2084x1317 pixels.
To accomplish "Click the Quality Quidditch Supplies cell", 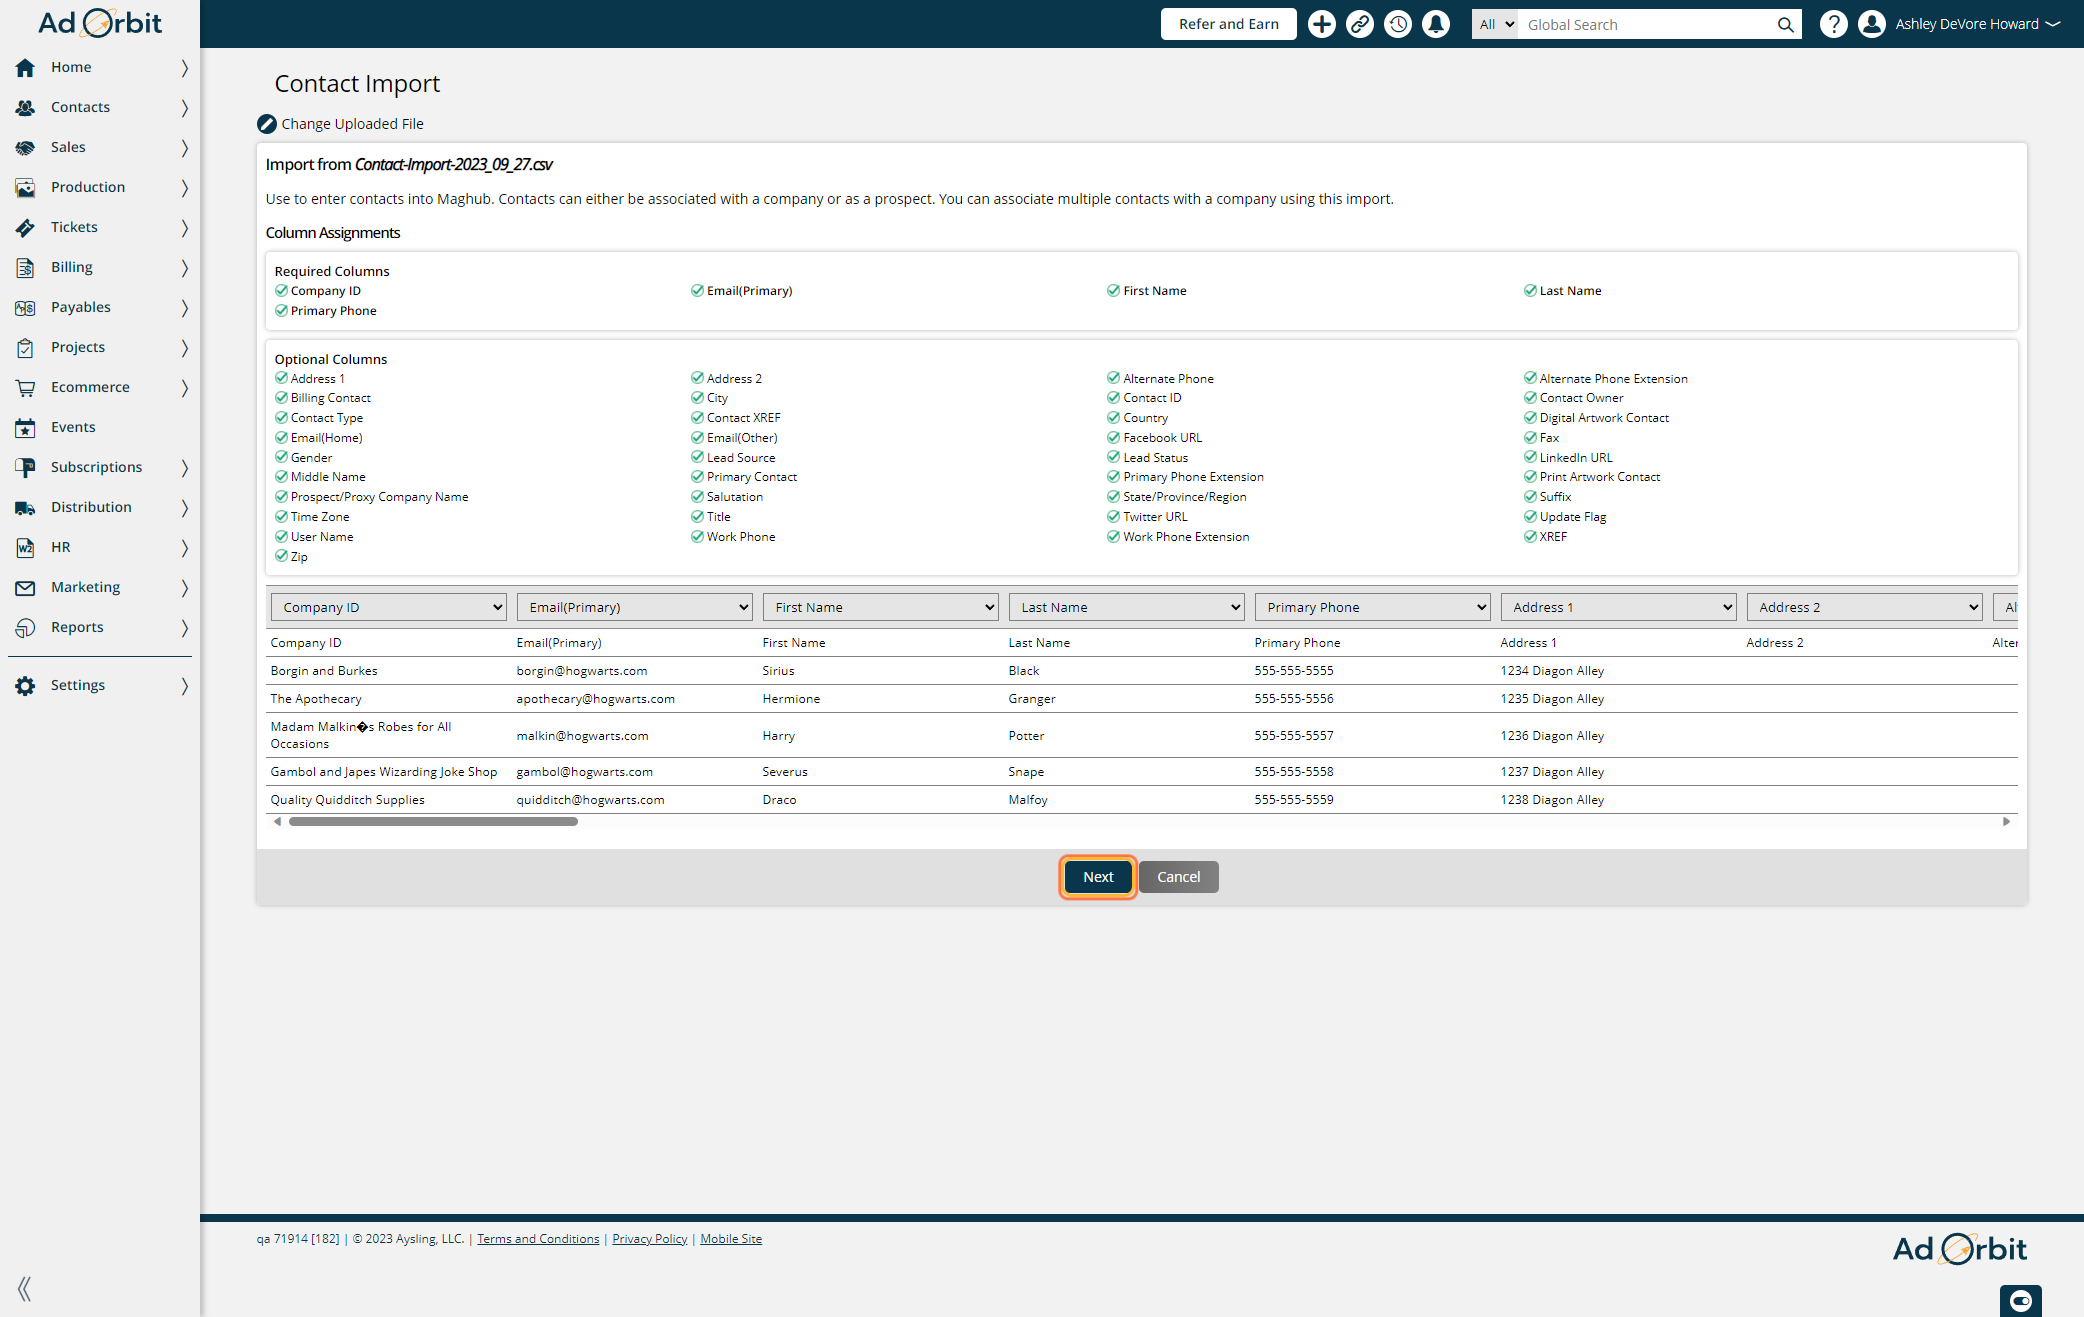I will coord(347,800).
